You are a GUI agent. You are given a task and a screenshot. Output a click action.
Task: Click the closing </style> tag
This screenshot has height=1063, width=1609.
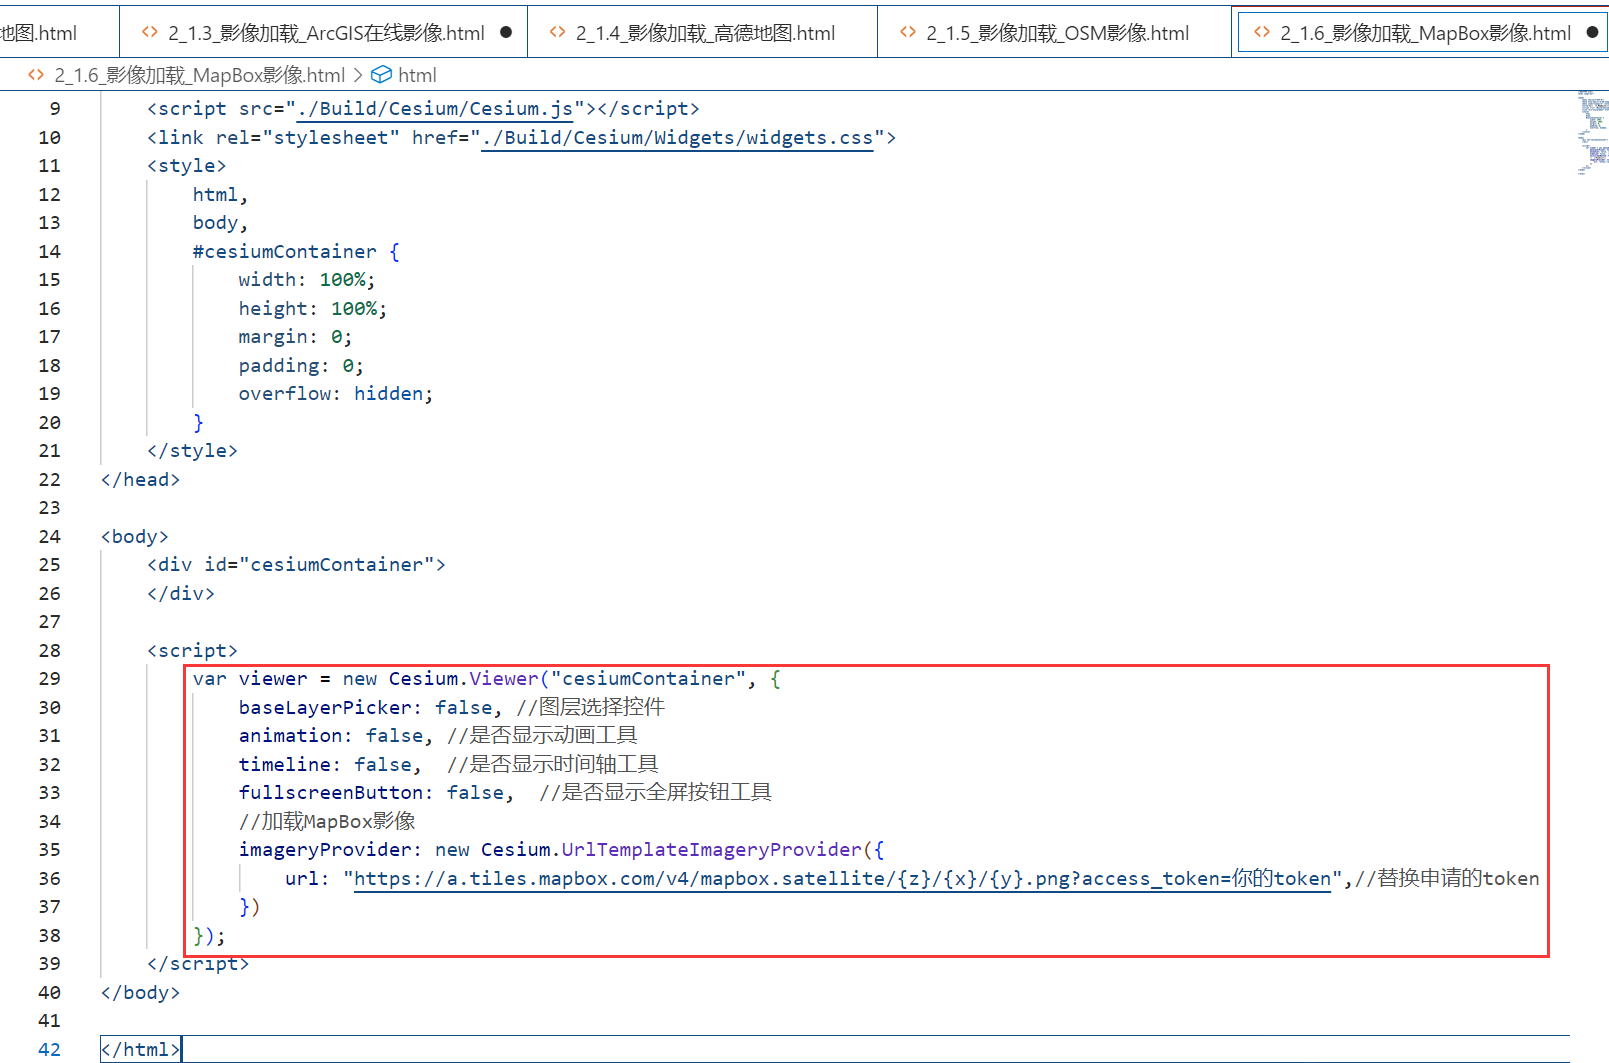coord(192,451)
